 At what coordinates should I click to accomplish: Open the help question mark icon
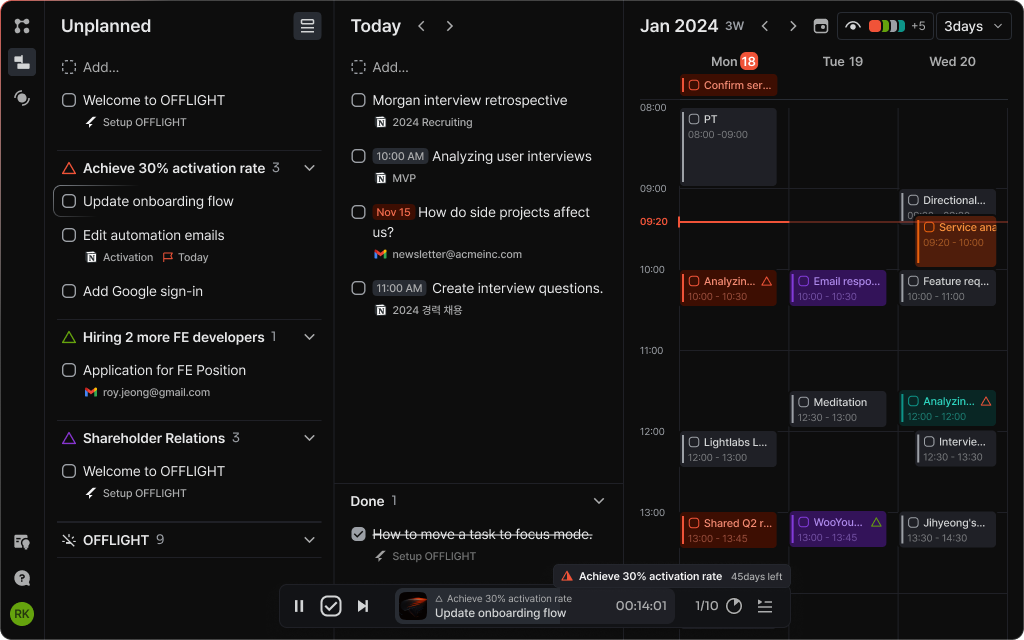click(22, 578)
